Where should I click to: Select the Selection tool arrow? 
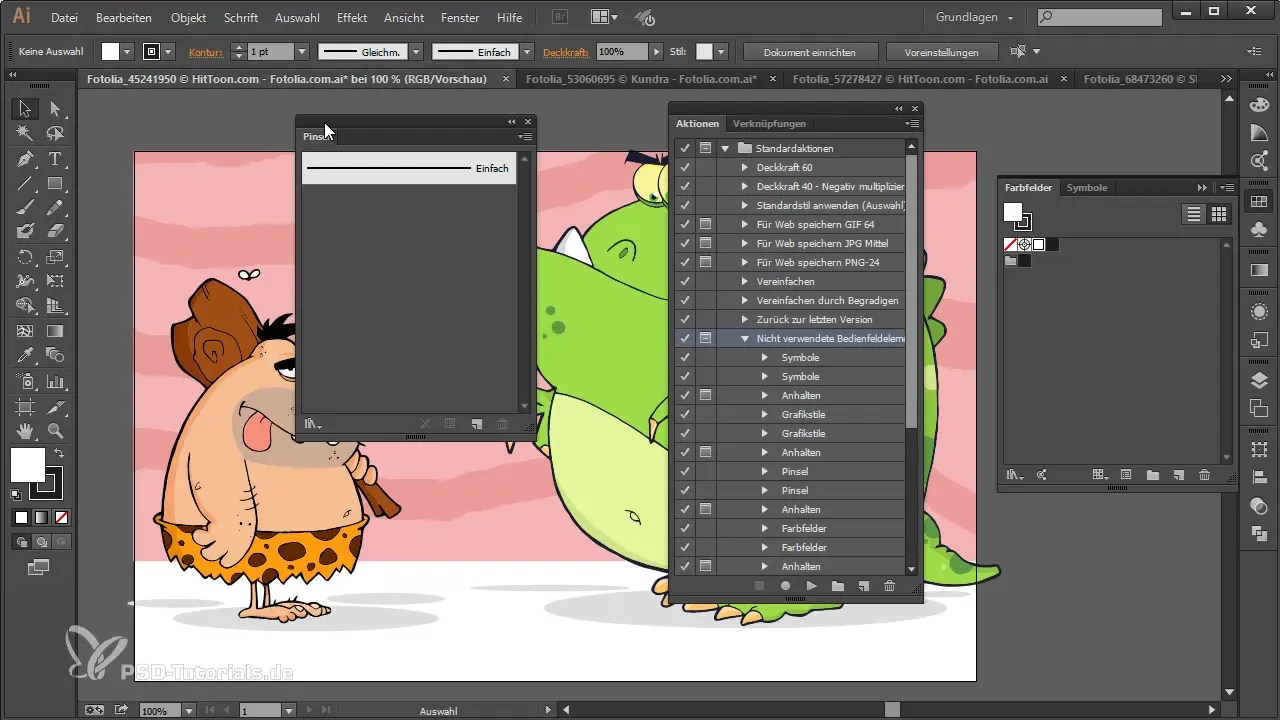[x=26, y=109]
